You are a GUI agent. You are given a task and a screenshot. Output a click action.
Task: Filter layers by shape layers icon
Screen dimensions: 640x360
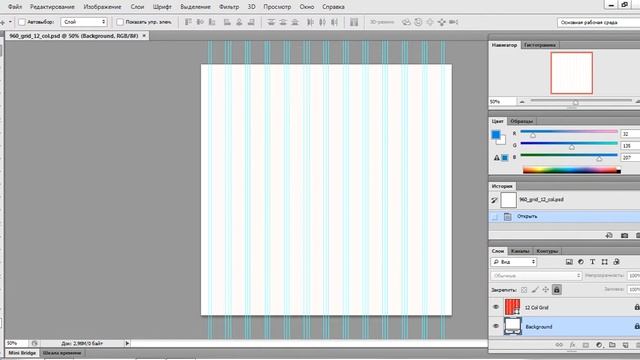point(604,262)
